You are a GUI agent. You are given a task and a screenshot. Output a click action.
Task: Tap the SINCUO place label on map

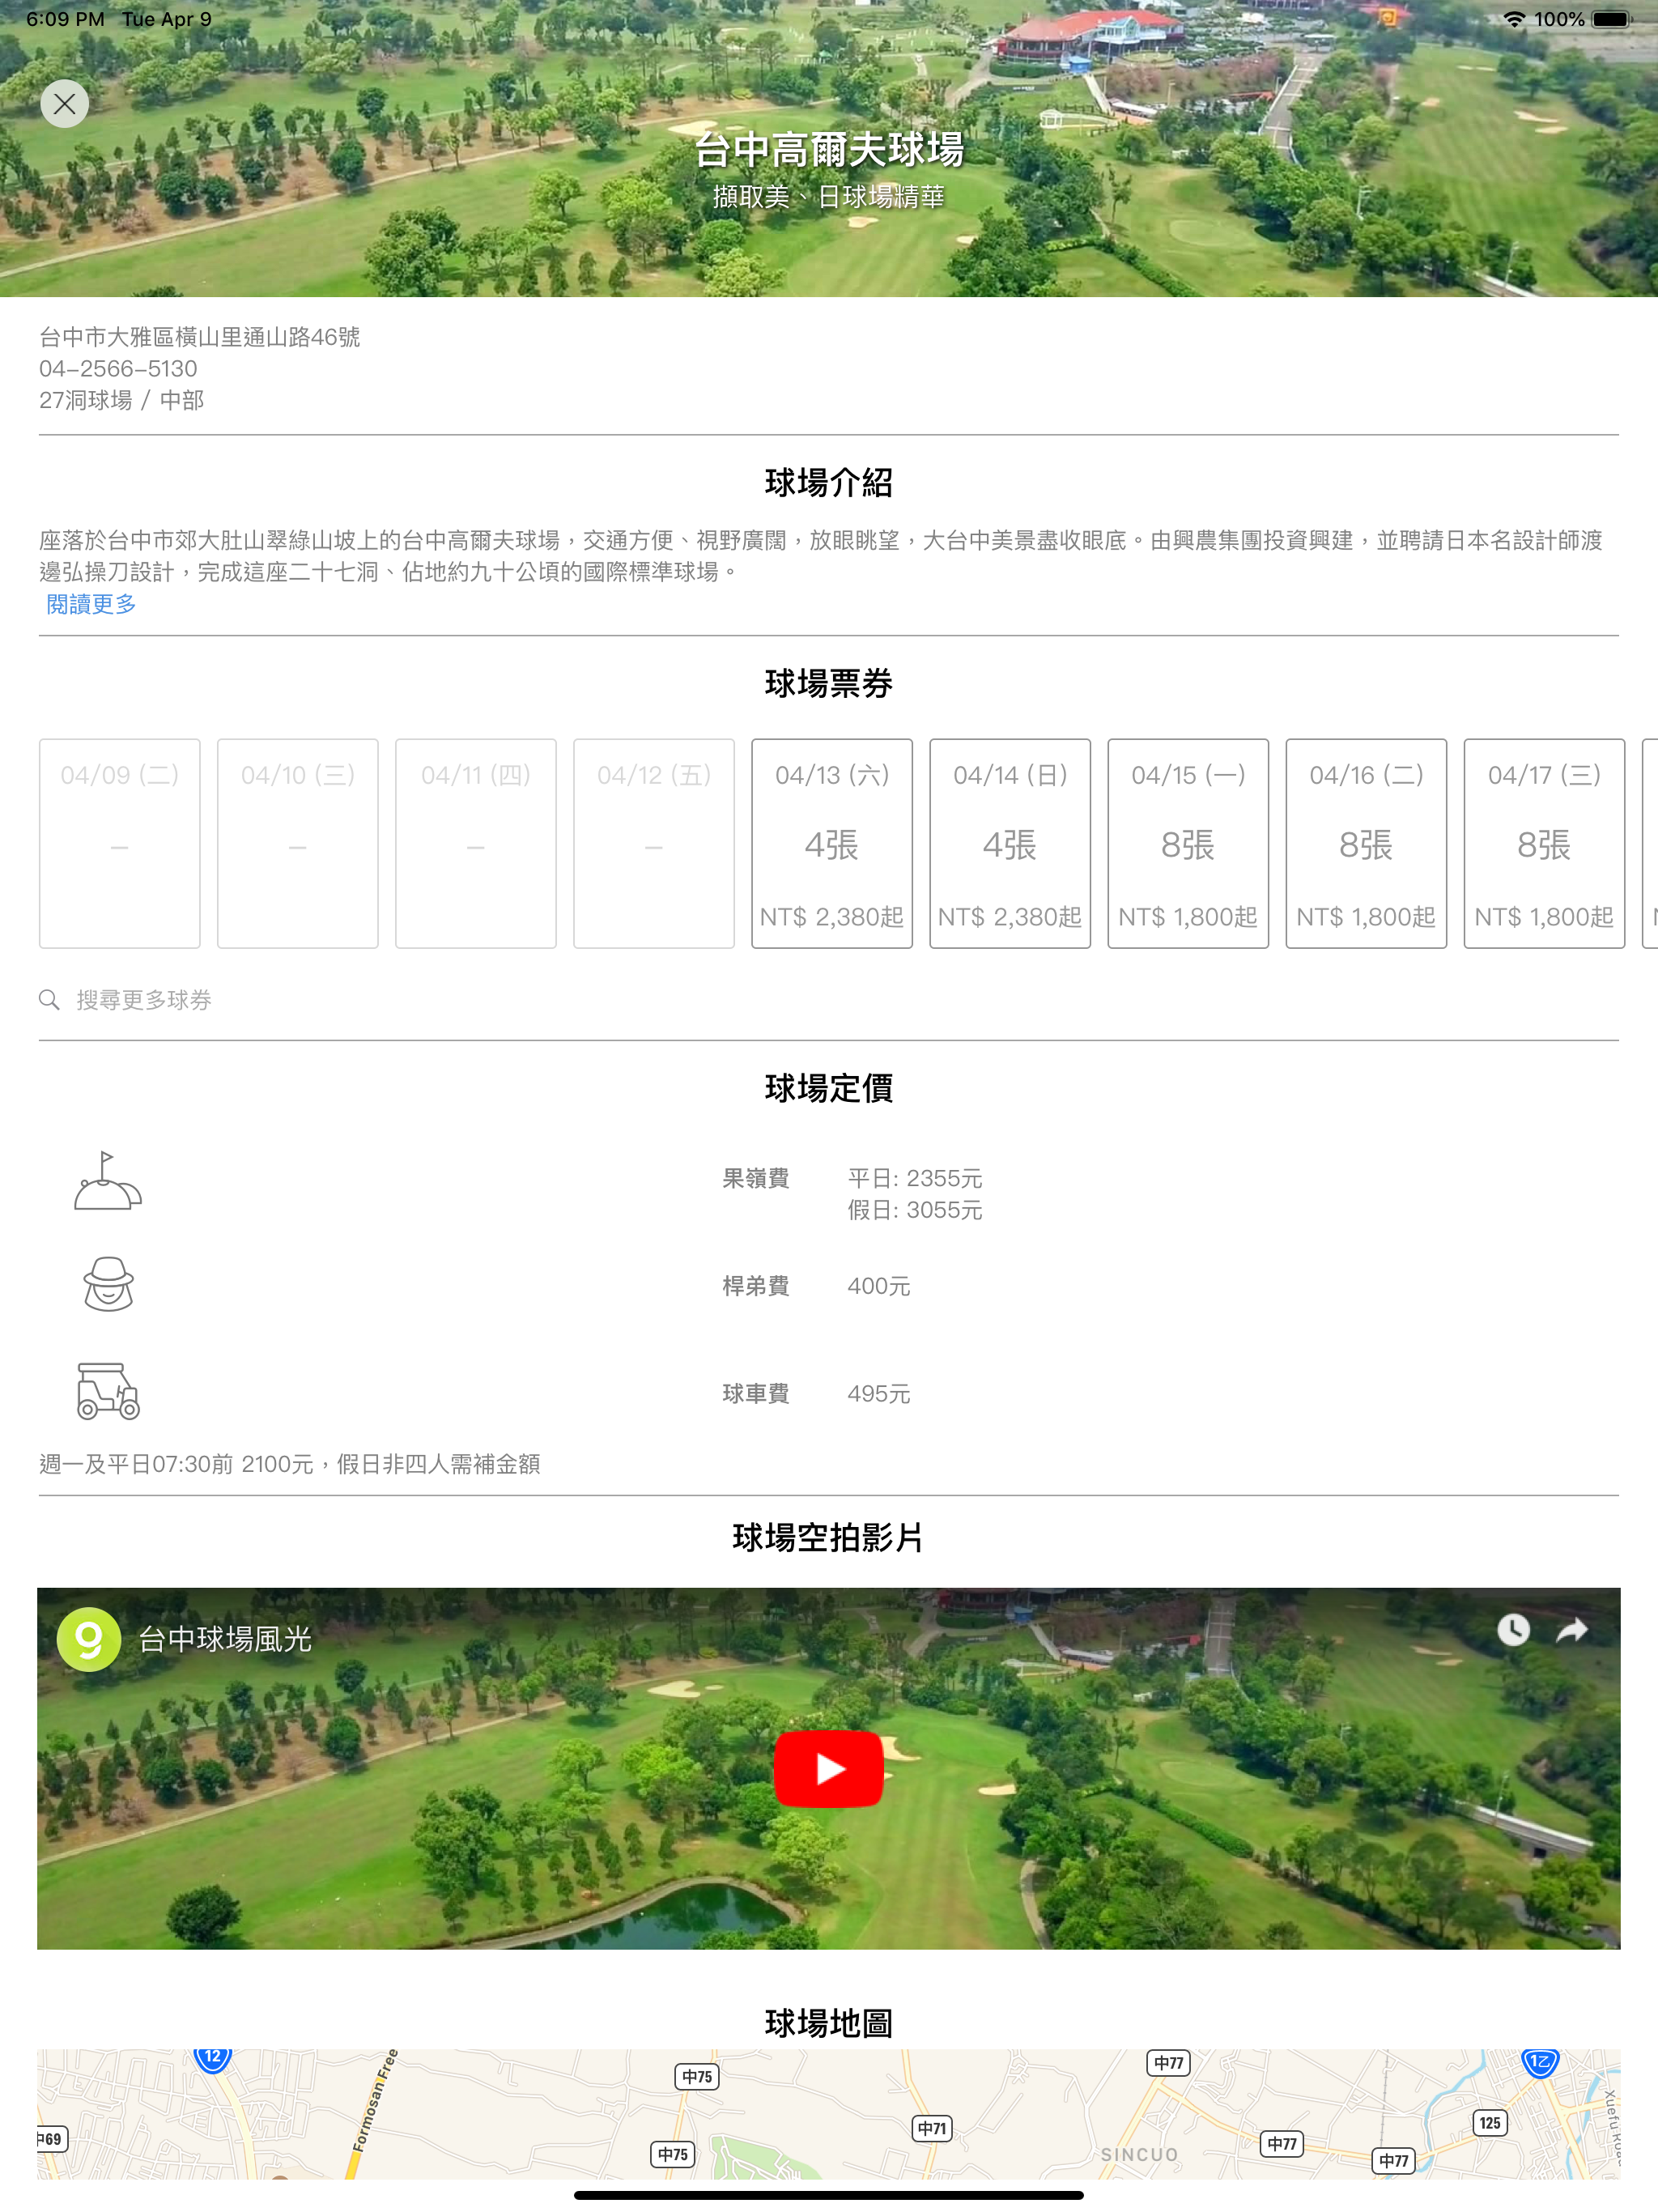1139,2155
